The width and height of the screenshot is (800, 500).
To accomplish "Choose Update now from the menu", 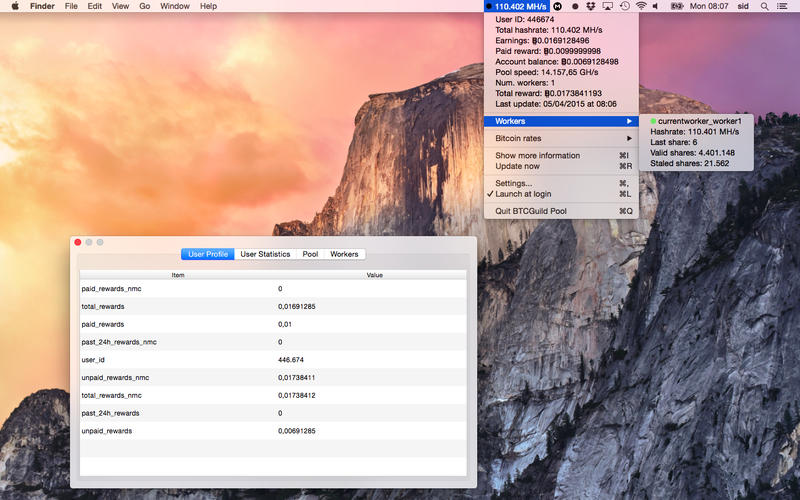I will pyautogui.click(x=517, y=166).
